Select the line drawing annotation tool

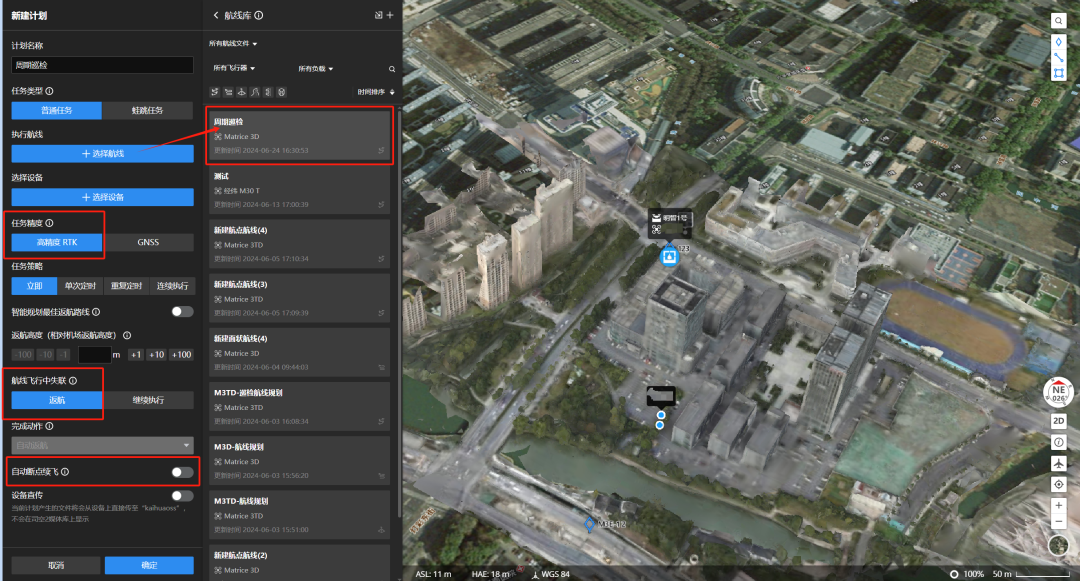tap(1058, 57)
